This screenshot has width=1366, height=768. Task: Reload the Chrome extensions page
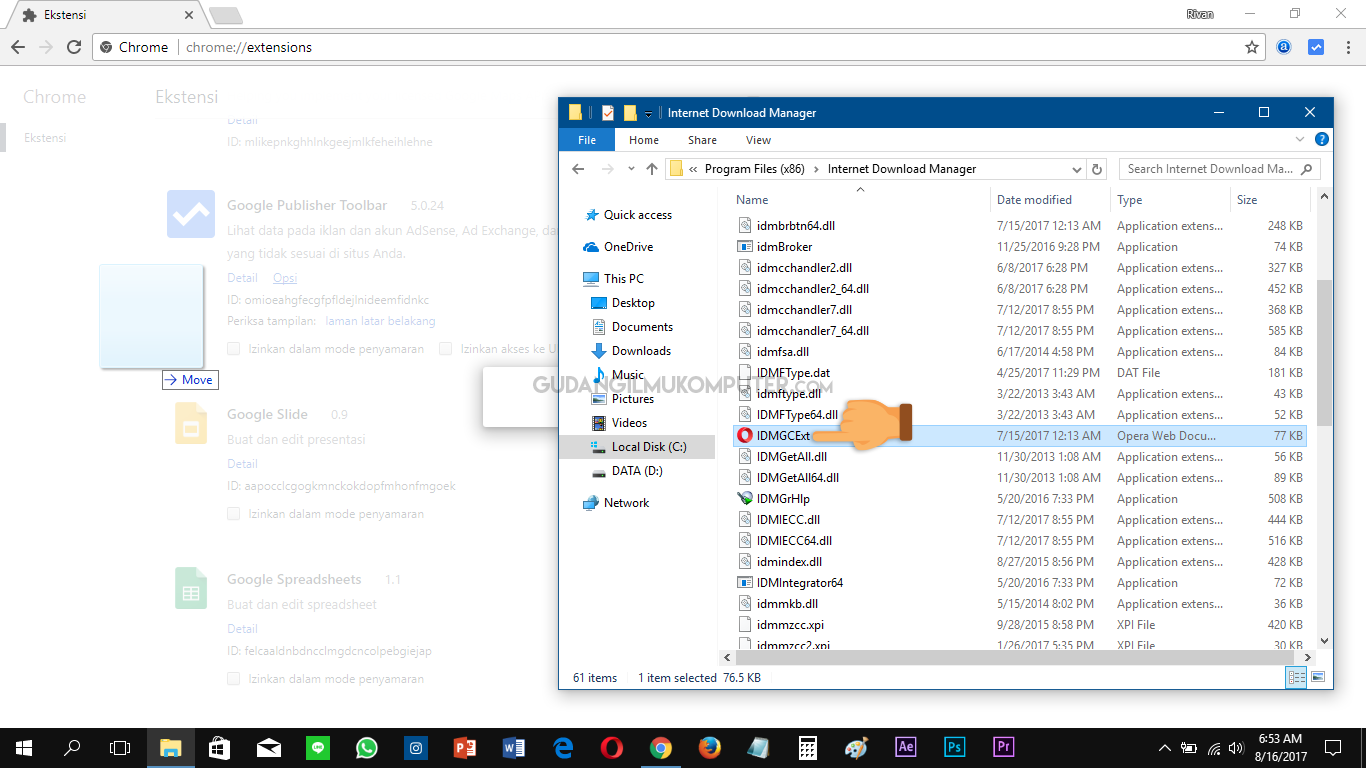74,47
